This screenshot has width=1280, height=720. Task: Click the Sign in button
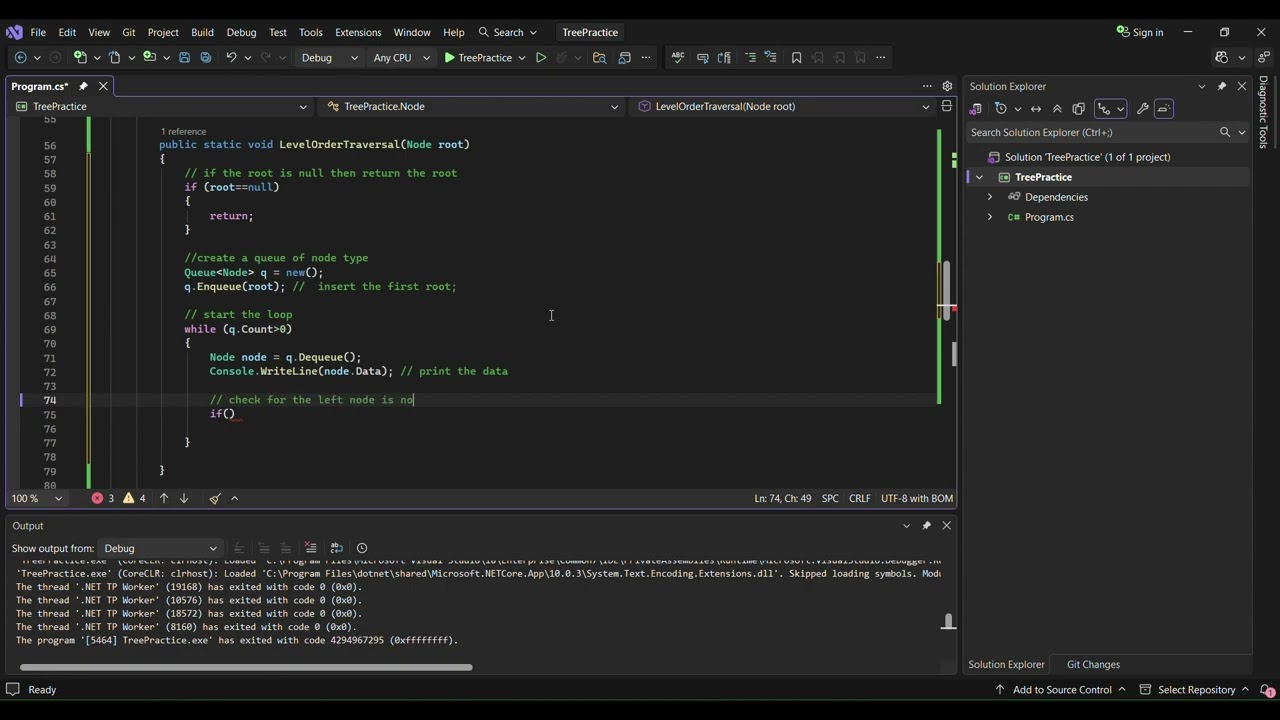pos(1140,32)
